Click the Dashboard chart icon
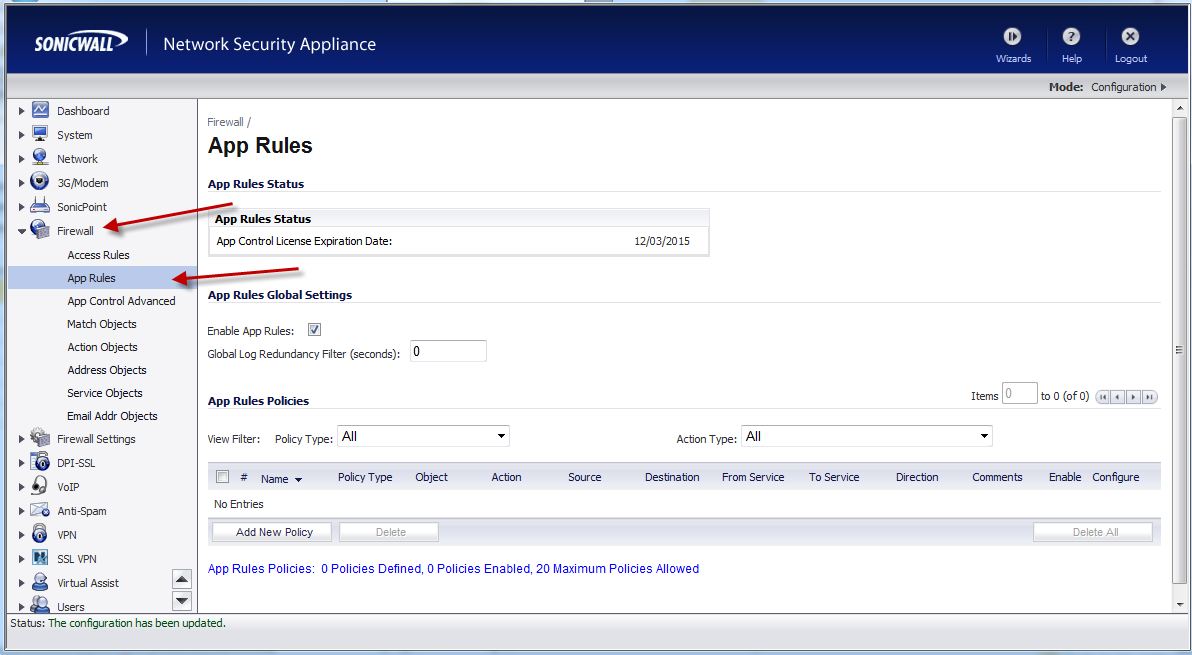 (x=40, y=110)
